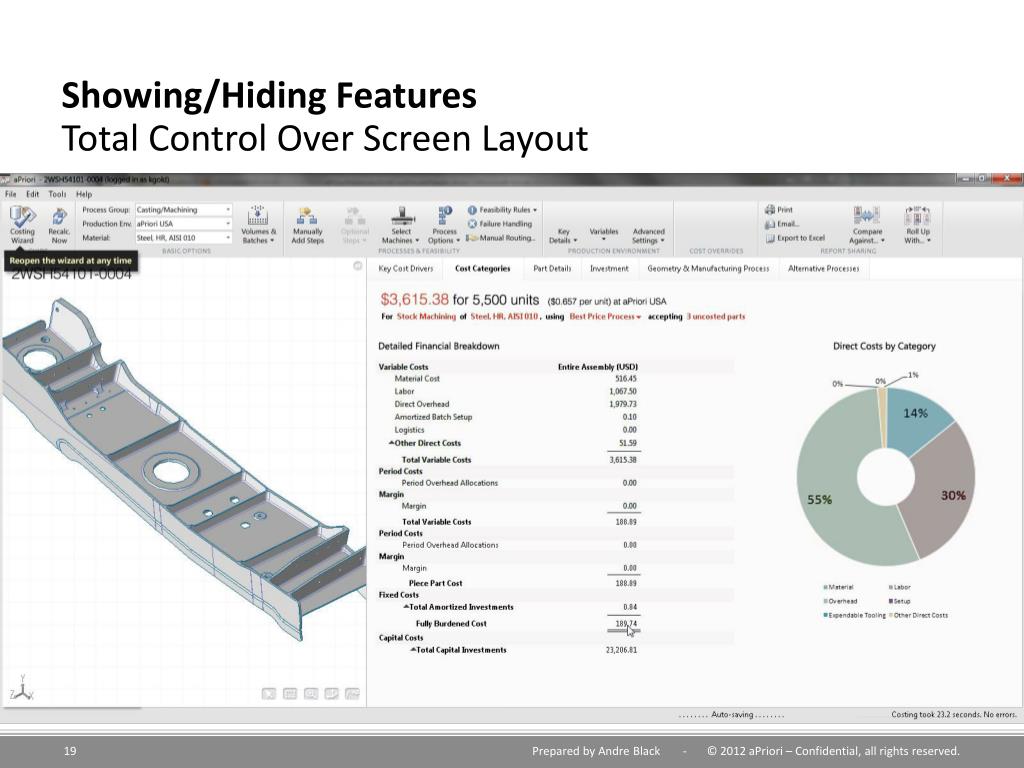Open the Variables dropdown

click(x=603, y=235)
